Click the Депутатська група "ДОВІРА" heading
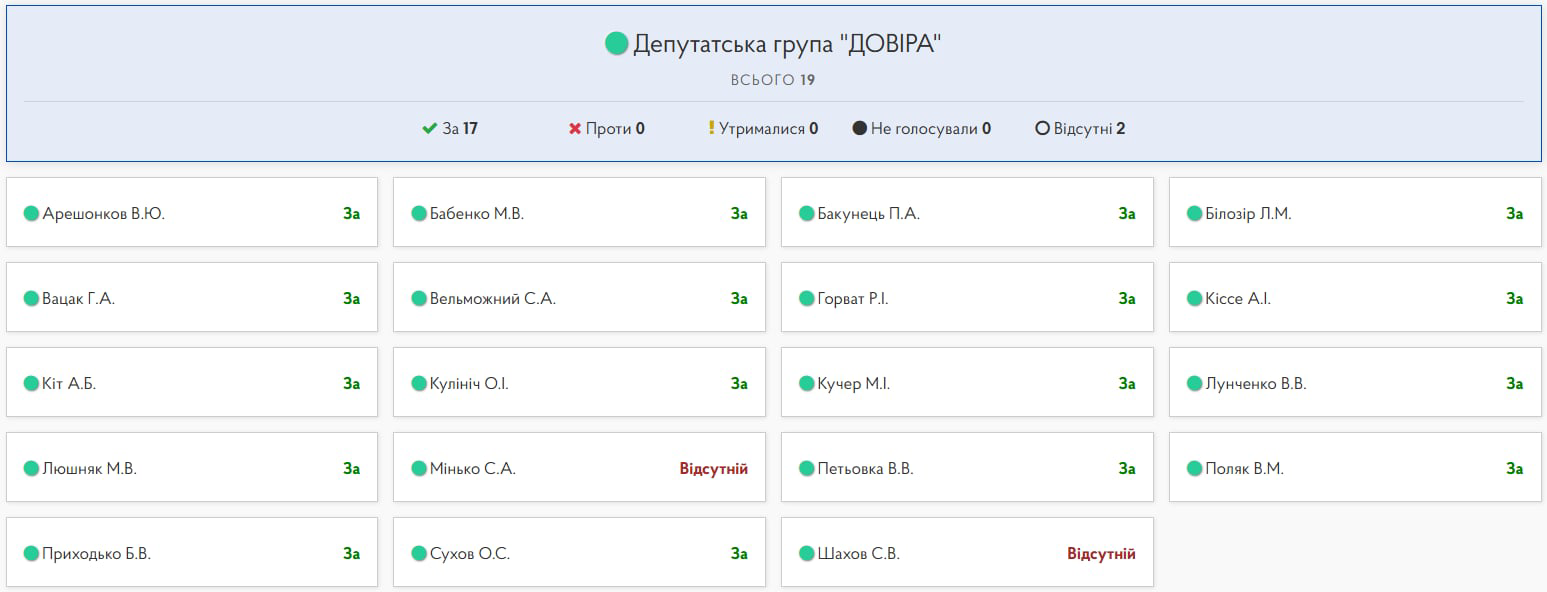 (787, 44)
